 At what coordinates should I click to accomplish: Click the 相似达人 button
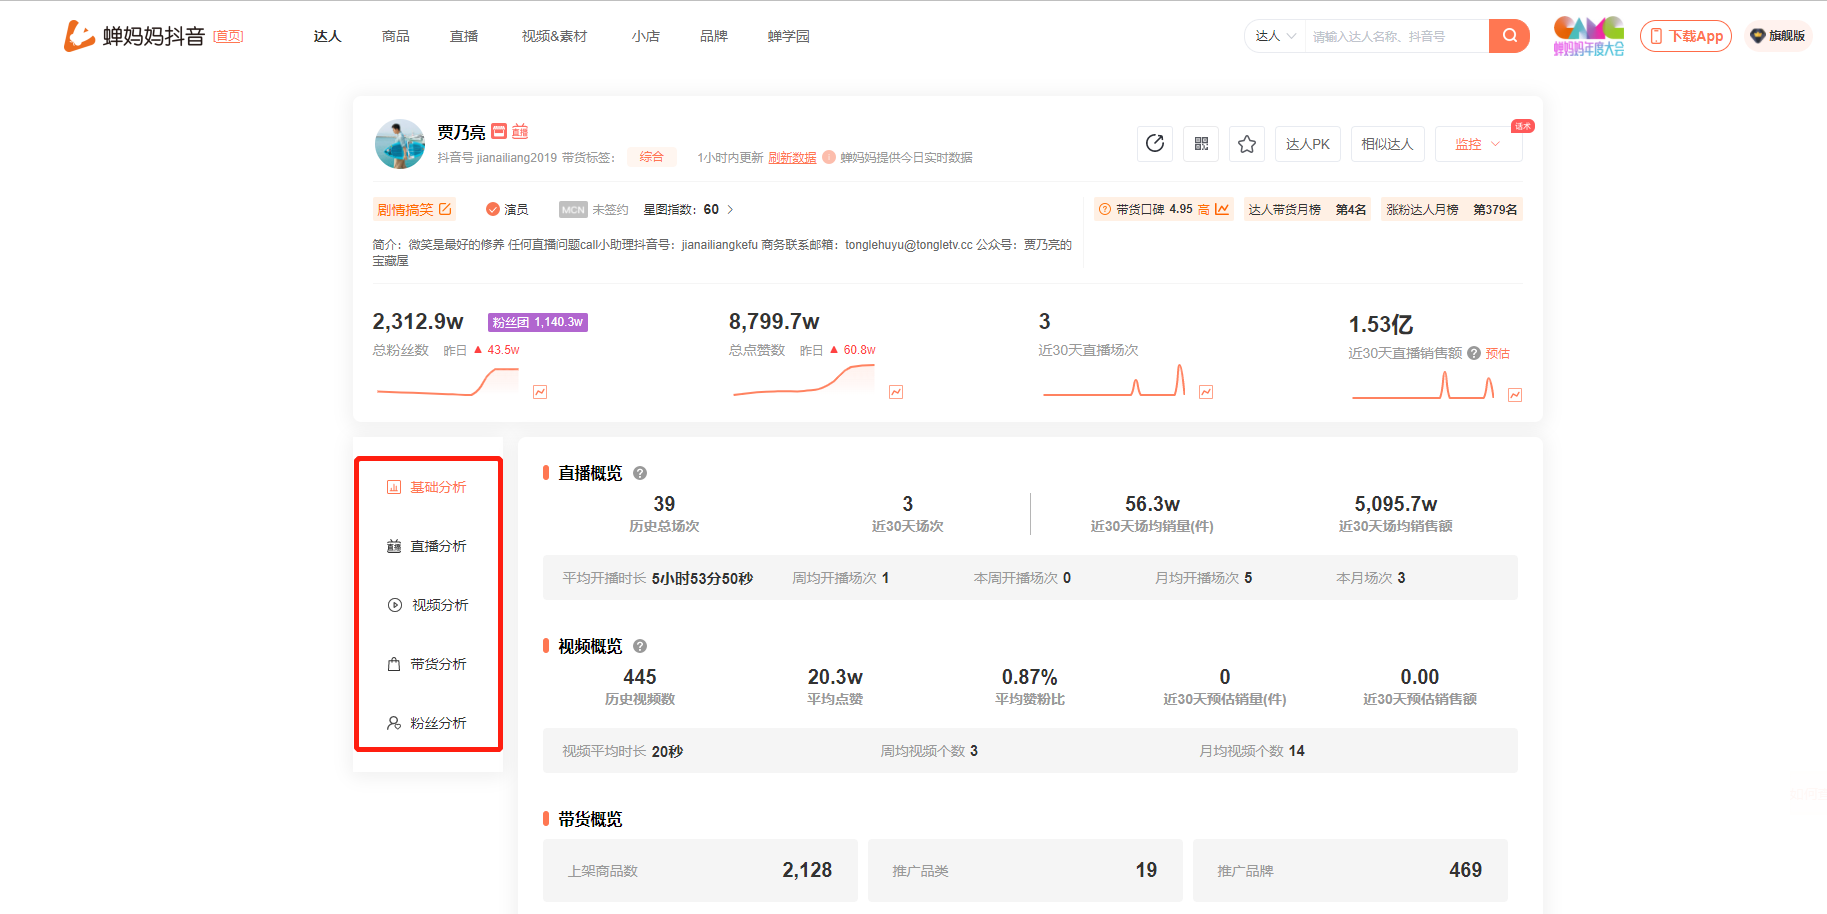(1387, 144)
